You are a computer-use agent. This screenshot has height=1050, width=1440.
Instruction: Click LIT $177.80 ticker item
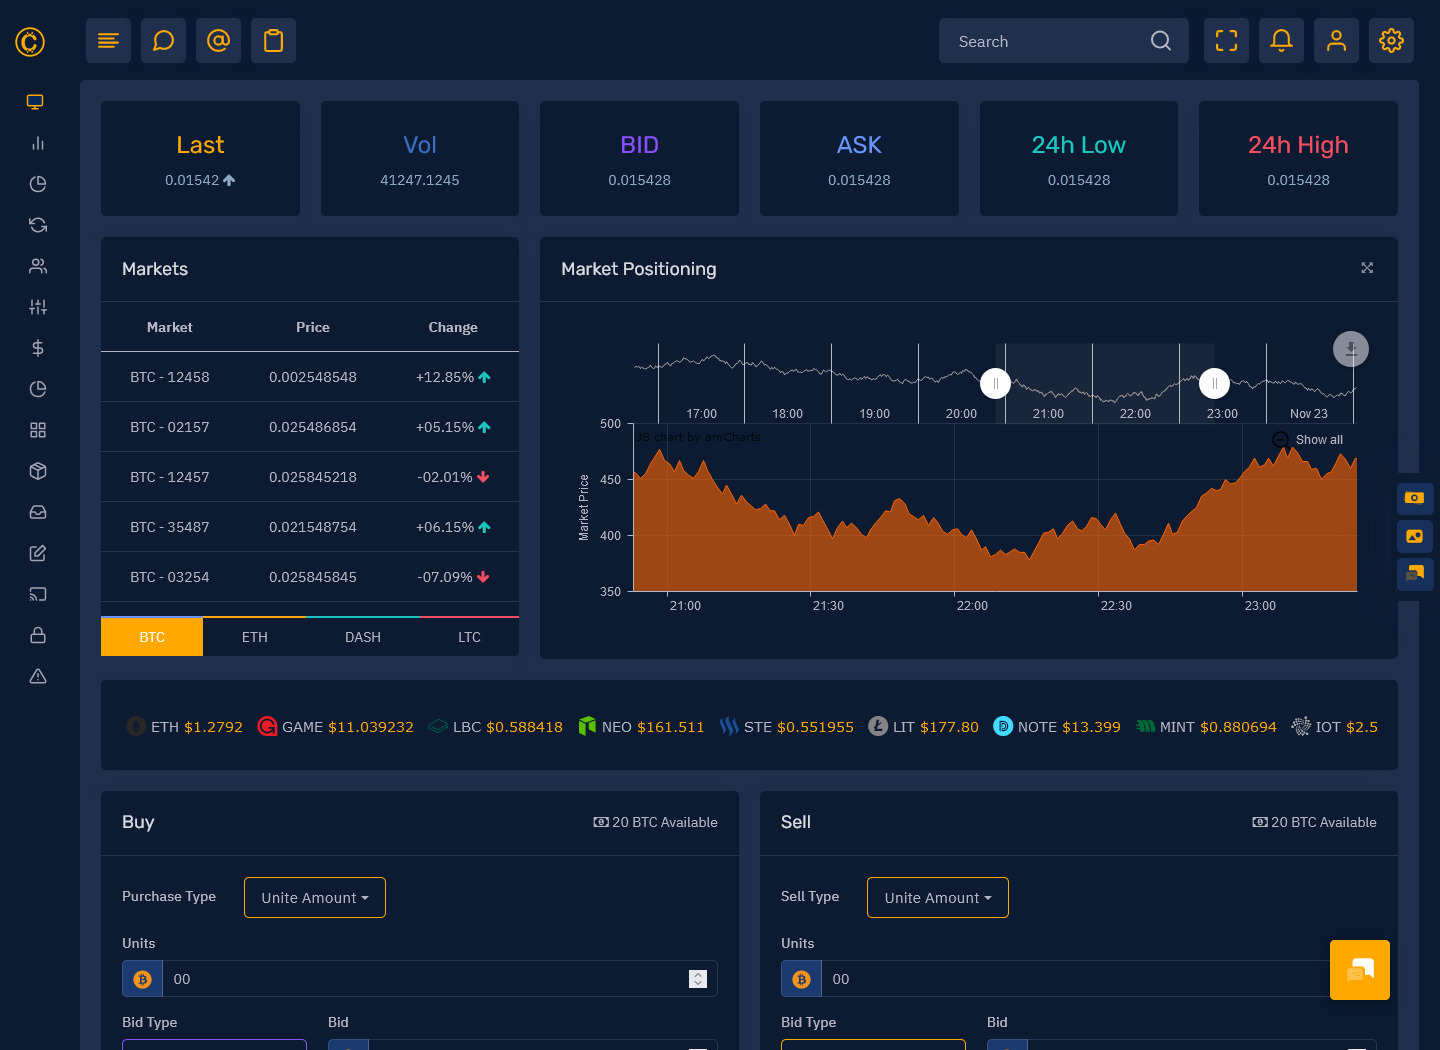click(x=923, y=727)
